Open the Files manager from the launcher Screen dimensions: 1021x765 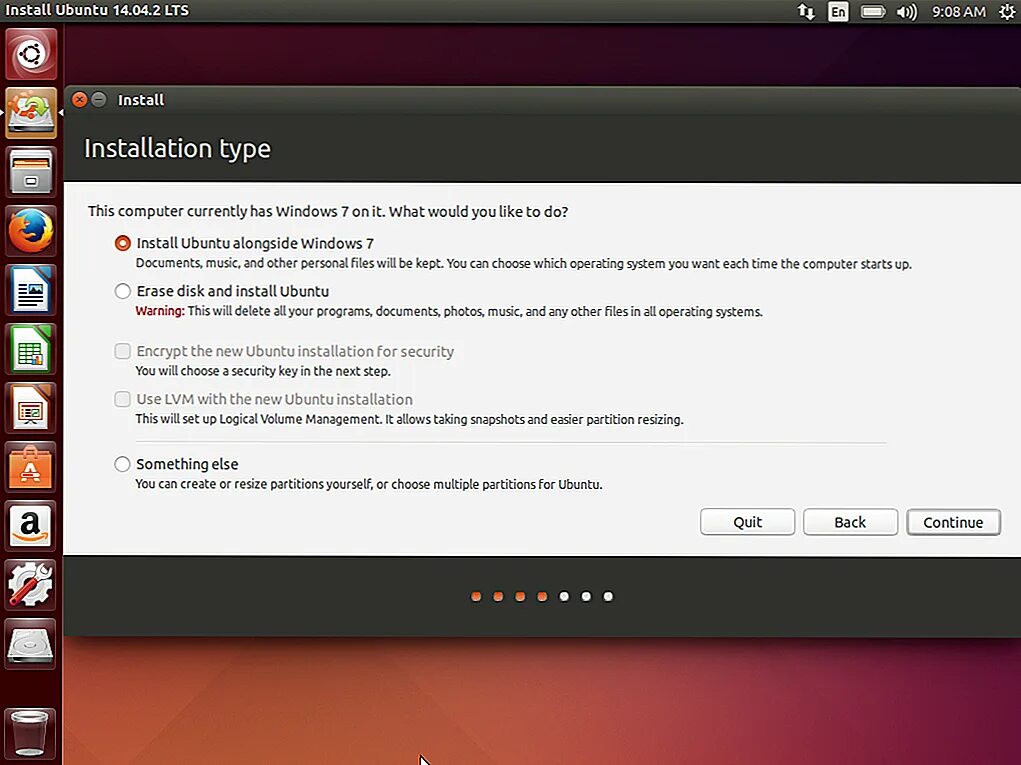(31, 172)
